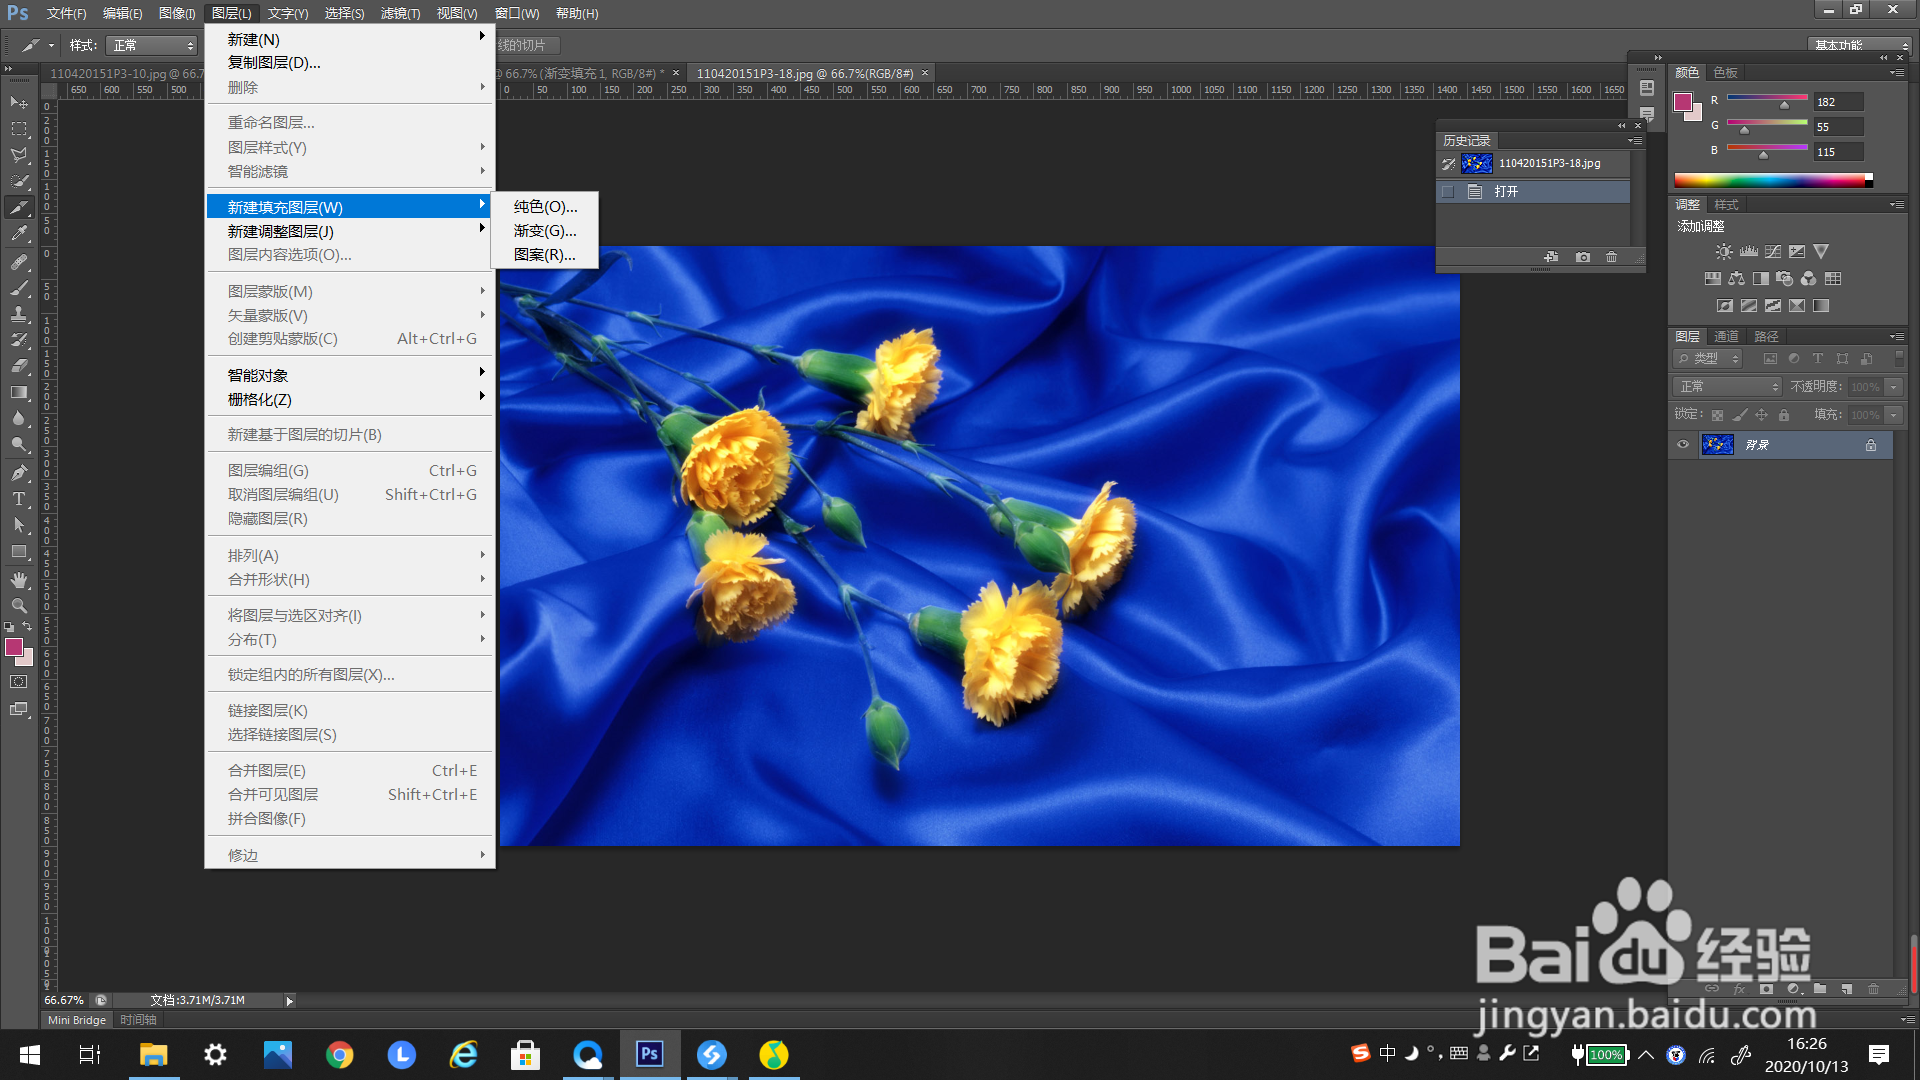Toggle visibility of the 背景 layer
Viewport: 1920px width, 1080px height.
click(1683, 445)
